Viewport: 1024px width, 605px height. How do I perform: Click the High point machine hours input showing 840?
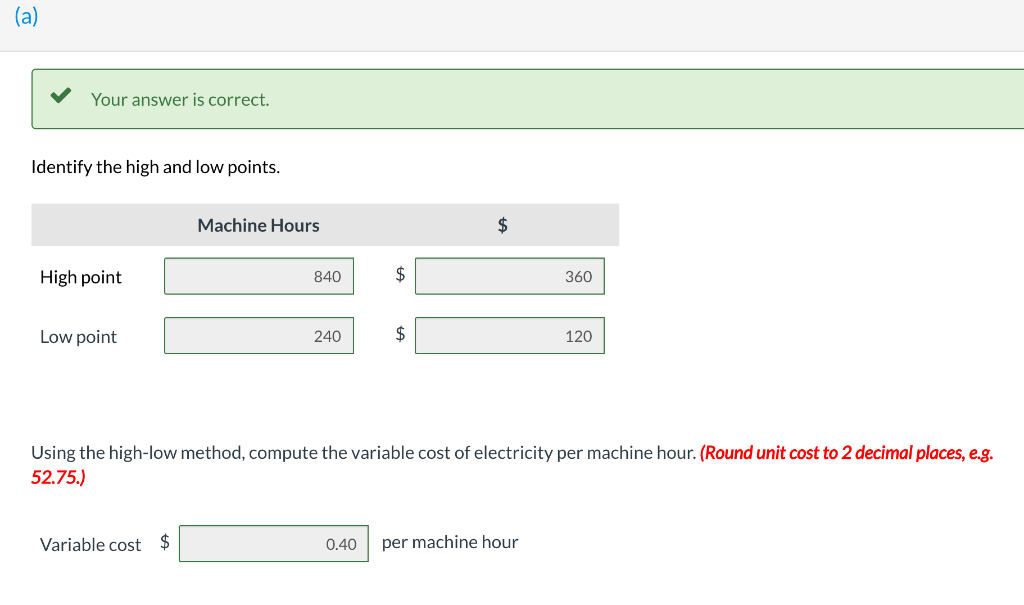click(258, 276)
